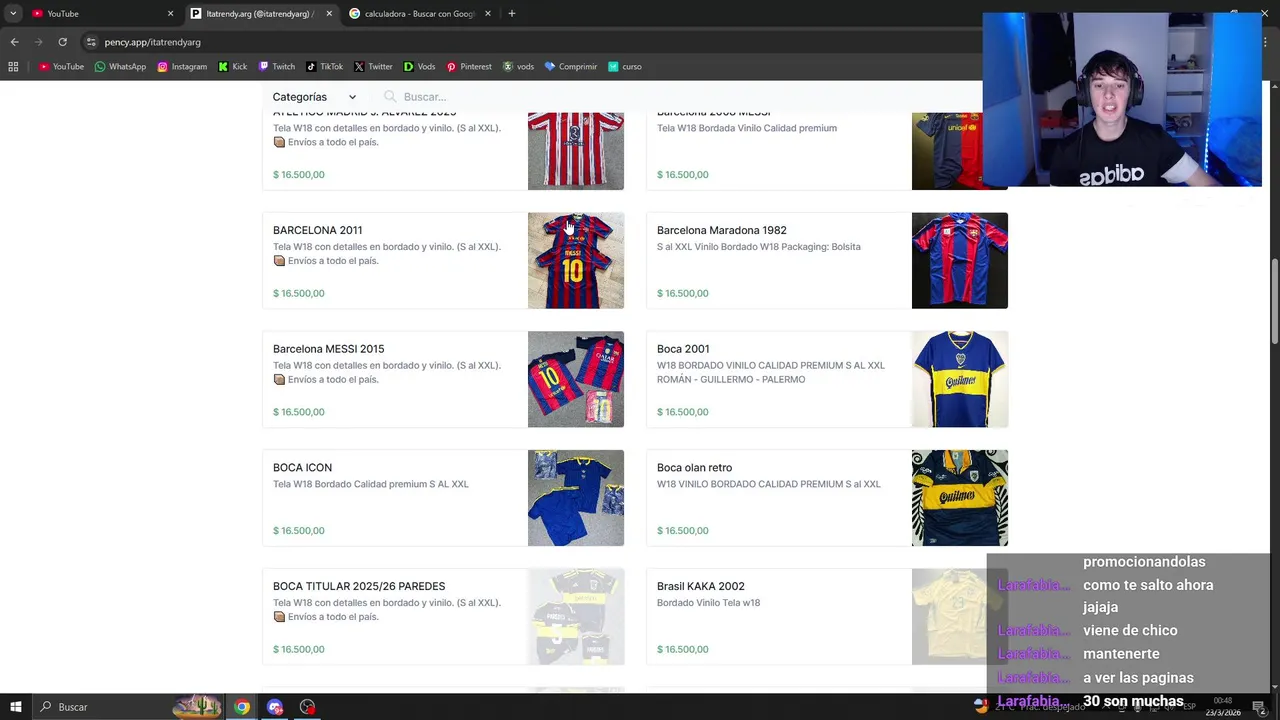The image size is (1280, 720).
Task: Open the Boca olan retro product title
Action: (x=695, y=468)
